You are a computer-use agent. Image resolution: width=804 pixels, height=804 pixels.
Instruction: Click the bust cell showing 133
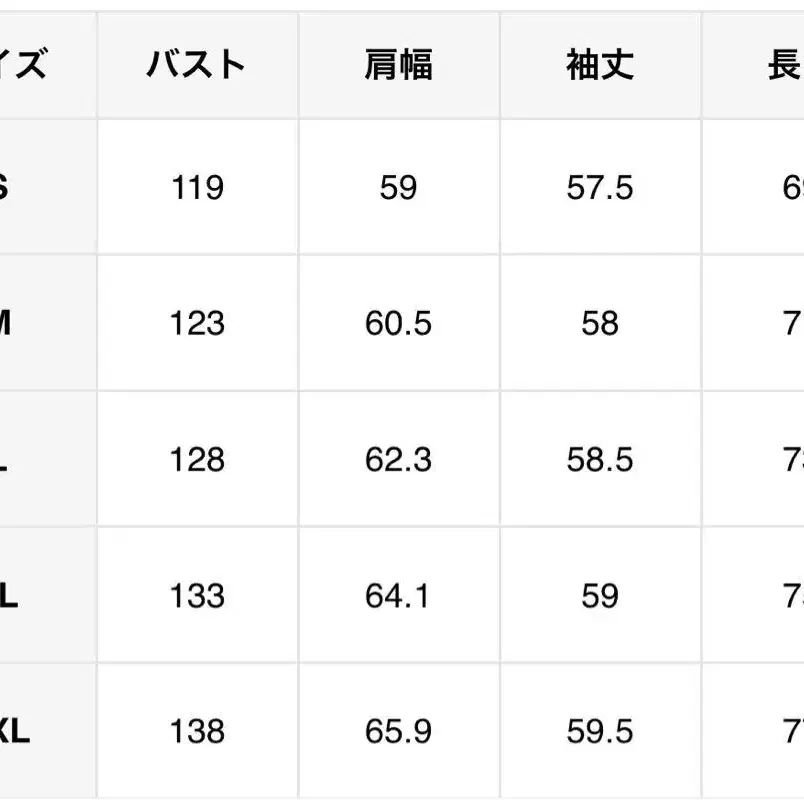coord(197,596)
